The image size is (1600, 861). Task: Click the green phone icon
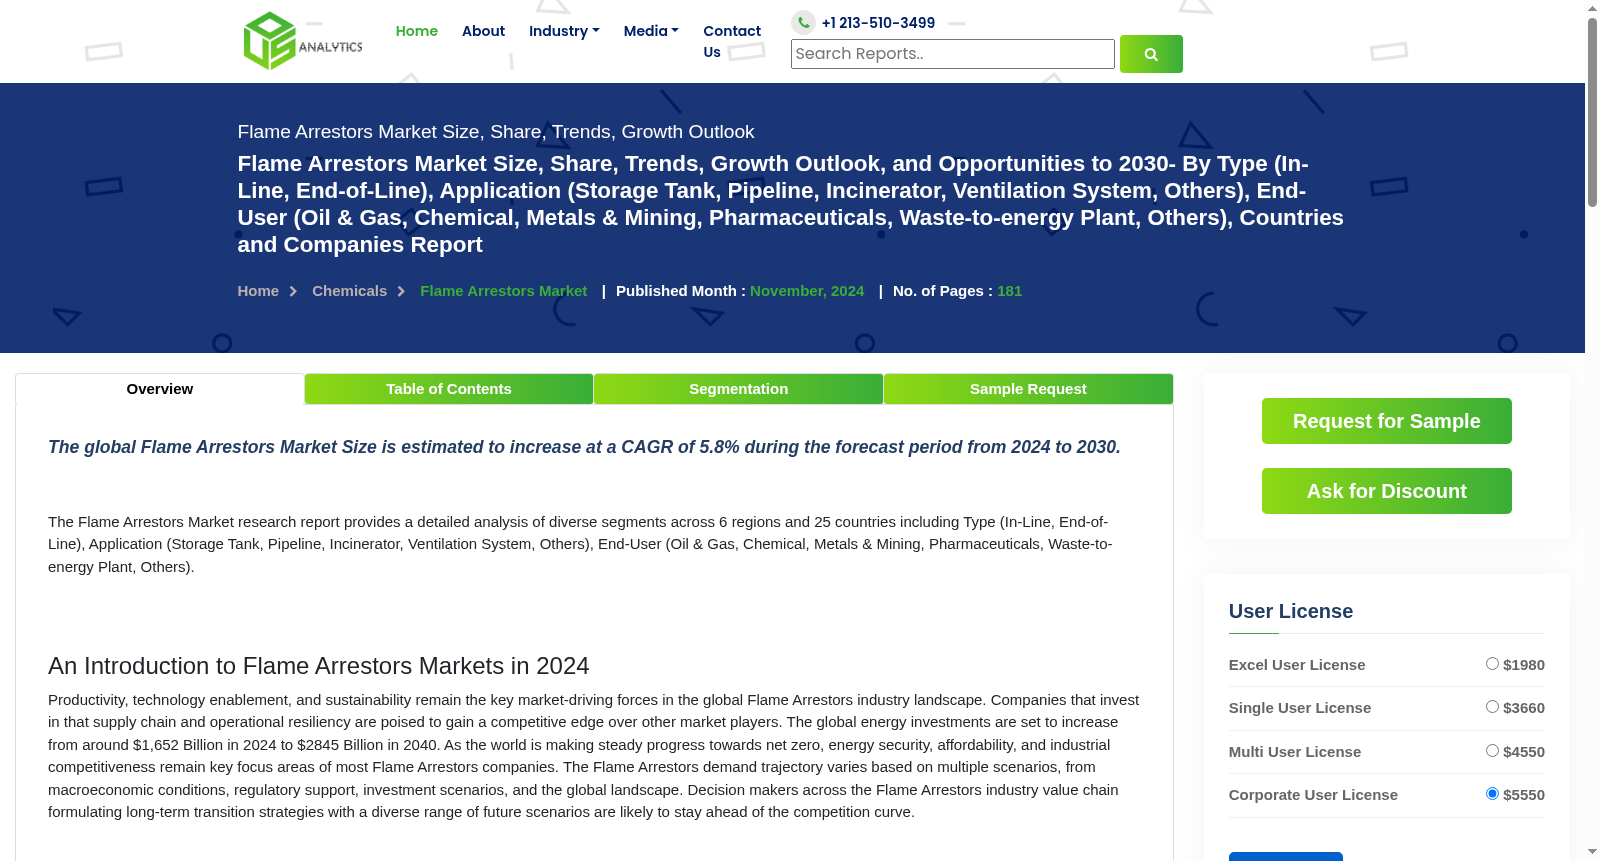[803, 22]
